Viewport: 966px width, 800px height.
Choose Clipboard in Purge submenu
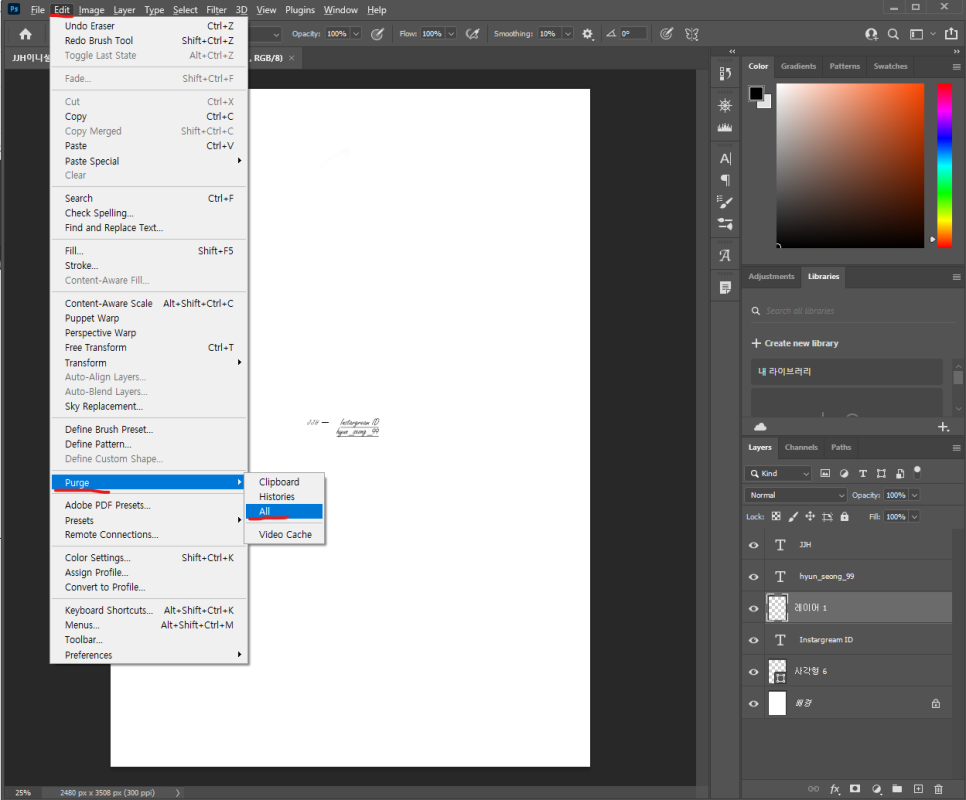tap(284, 482)
